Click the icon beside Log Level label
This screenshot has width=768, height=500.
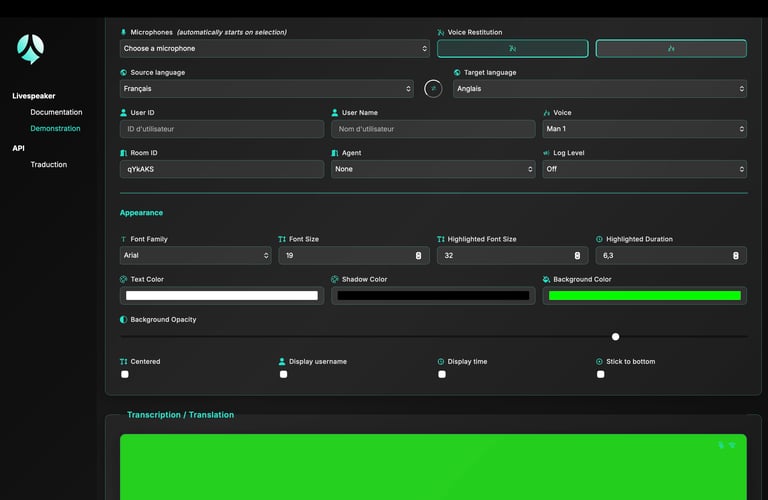547,153
